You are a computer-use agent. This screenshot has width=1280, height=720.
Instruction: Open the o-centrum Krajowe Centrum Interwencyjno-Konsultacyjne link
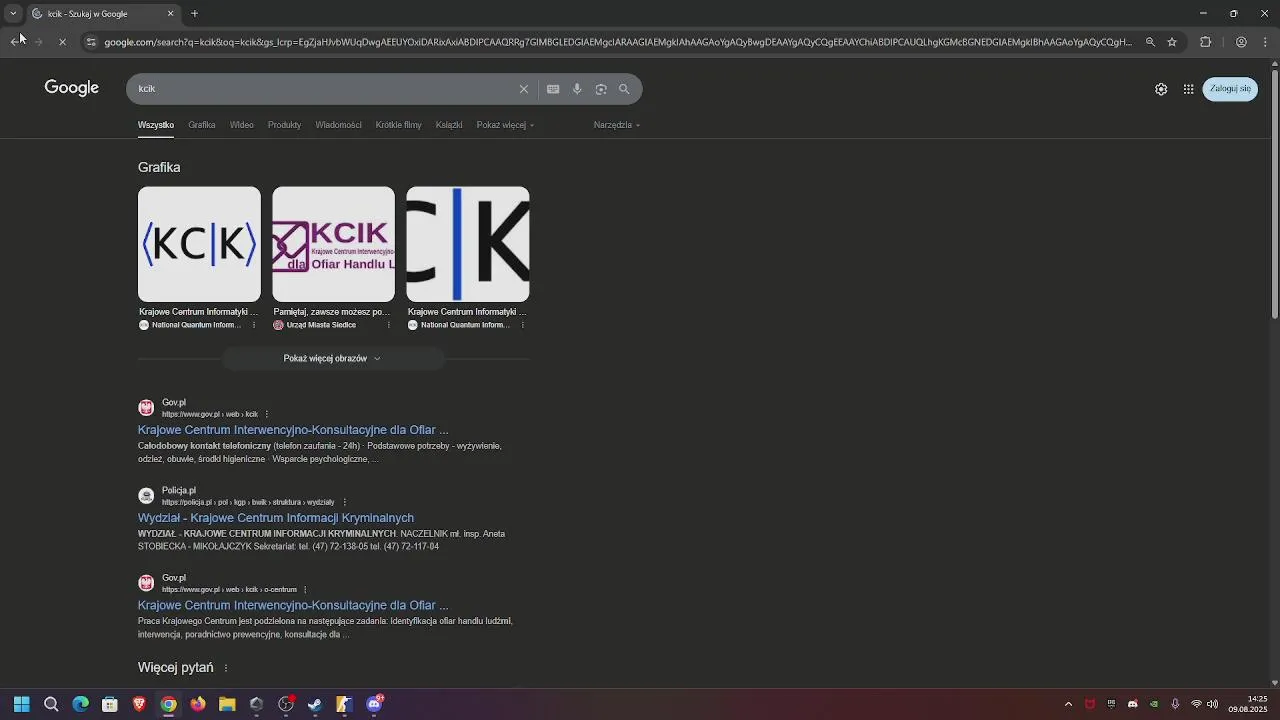[293, 605]
